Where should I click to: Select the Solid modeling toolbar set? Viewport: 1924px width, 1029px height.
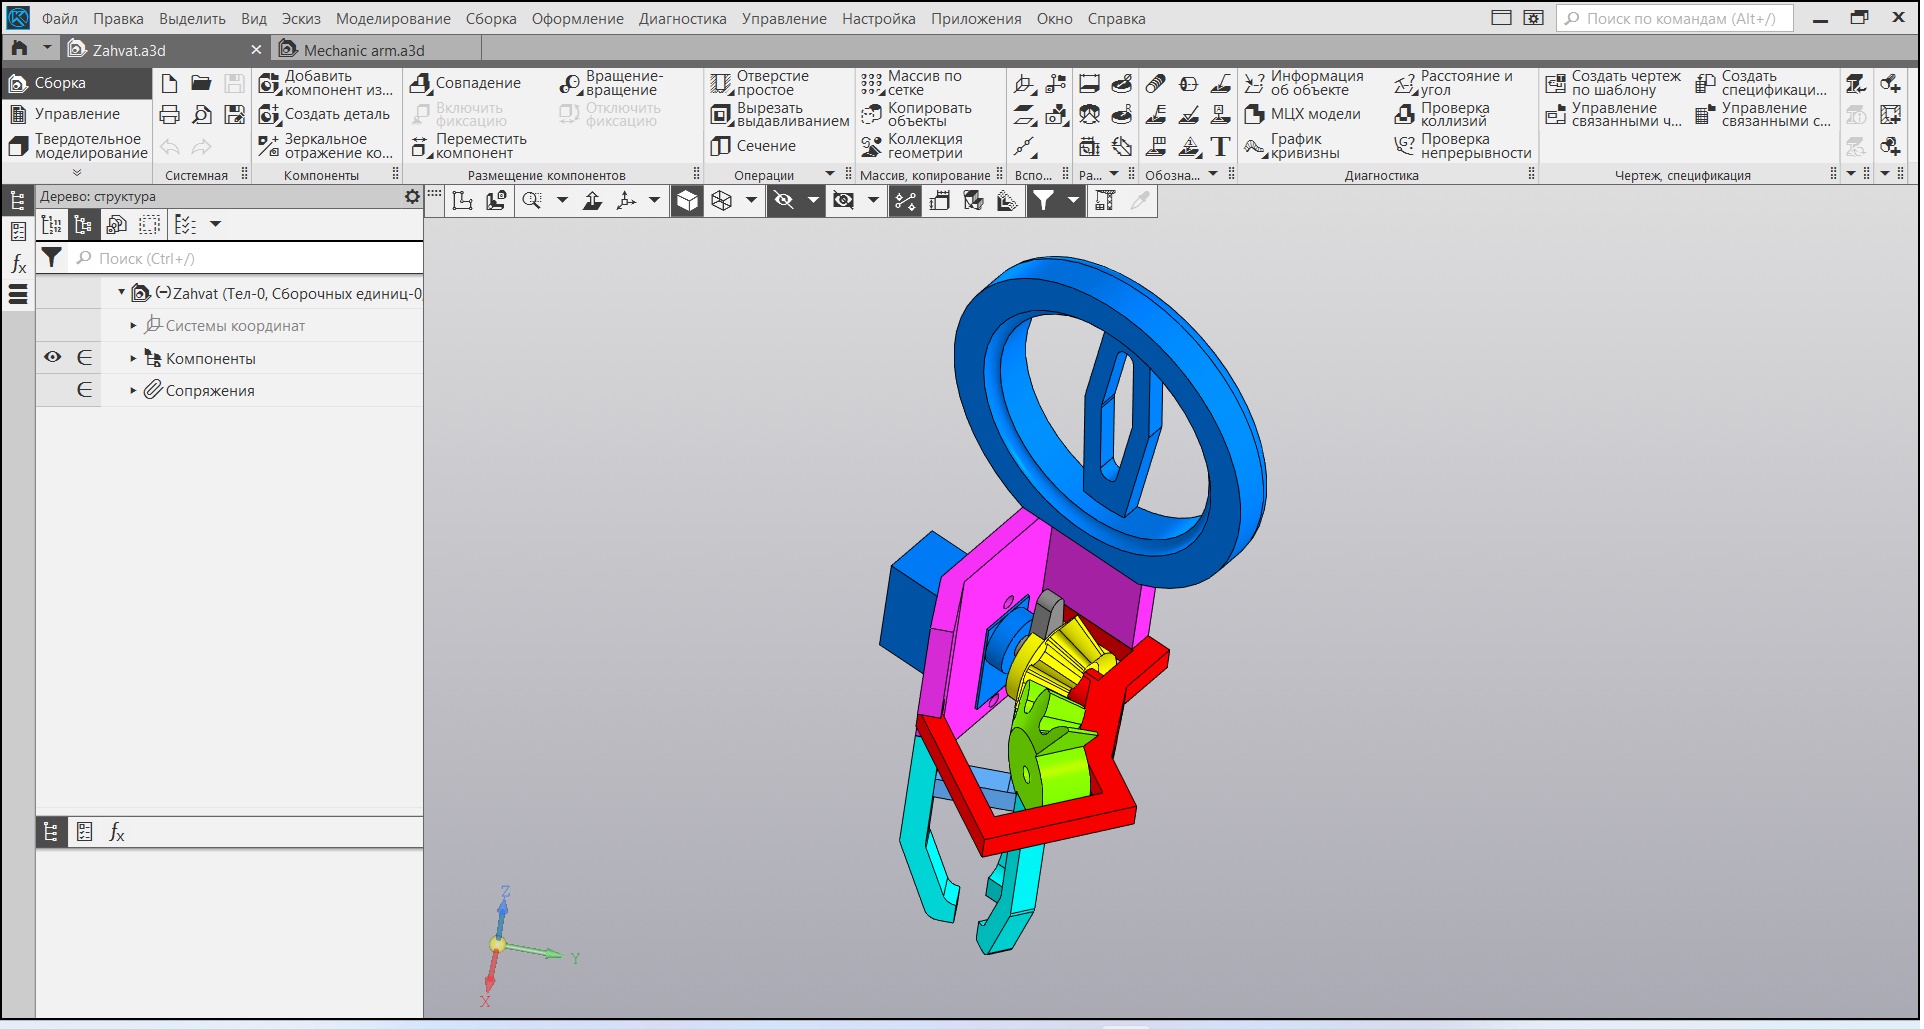[x=77, y=146]
